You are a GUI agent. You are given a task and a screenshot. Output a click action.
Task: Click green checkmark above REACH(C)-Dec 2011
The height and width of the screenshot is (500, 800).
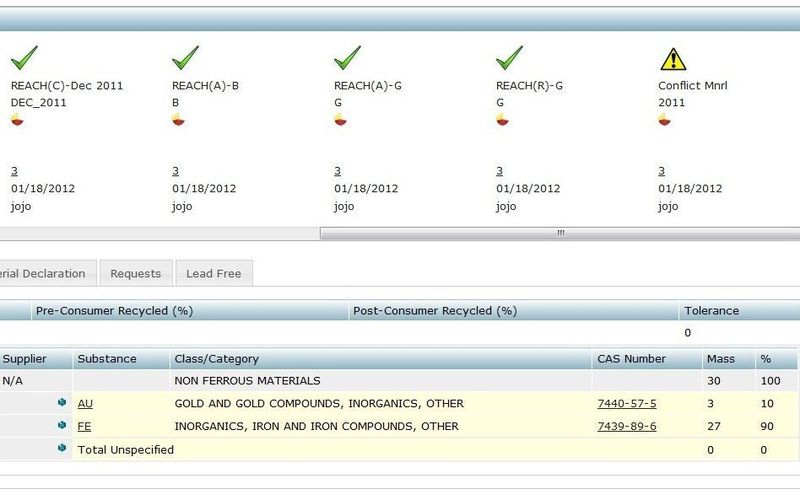tap(24, 58)
